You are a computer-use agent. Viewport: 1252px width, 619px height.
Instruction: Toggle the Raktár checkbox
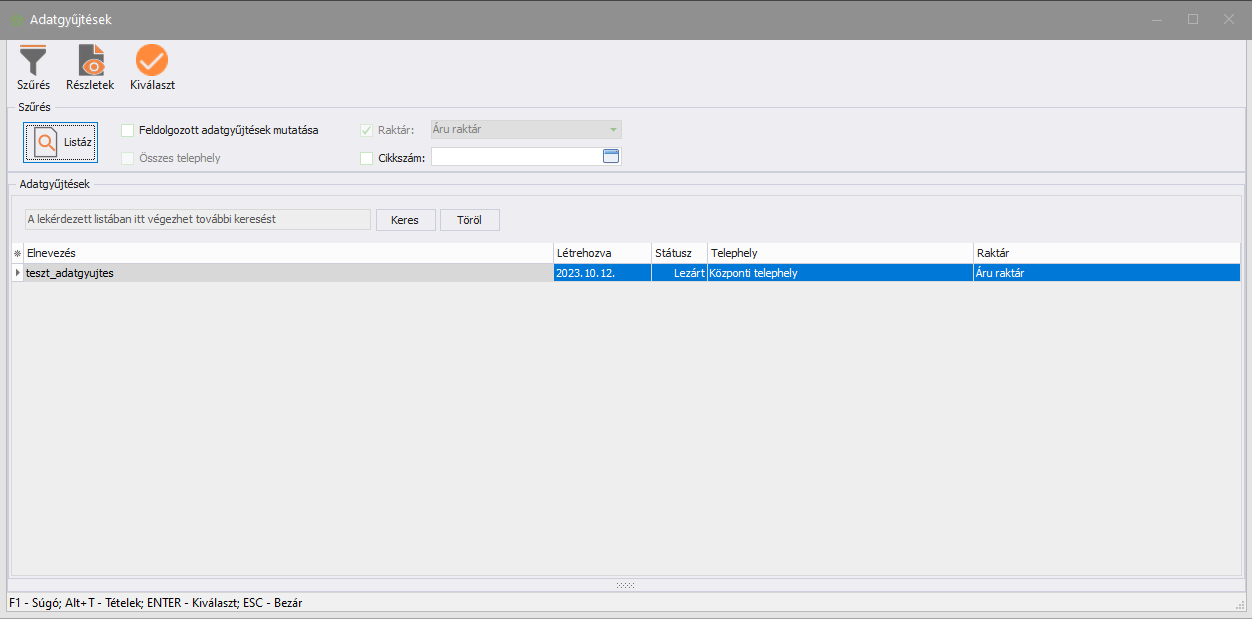pyautogui.click(x=367, y=130)
